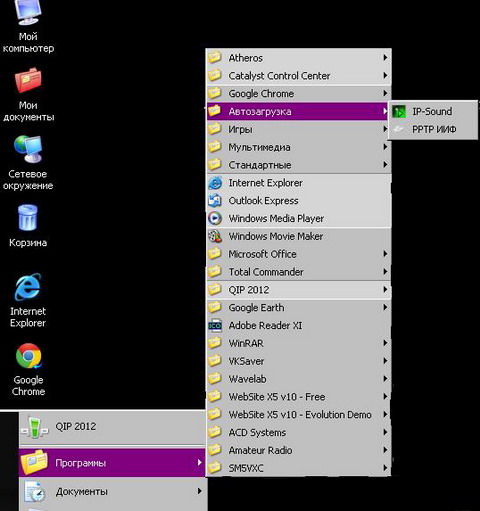Launch Outlook Express text entry
This screenshot has height=511, width=480.
(x=263, y=201)
